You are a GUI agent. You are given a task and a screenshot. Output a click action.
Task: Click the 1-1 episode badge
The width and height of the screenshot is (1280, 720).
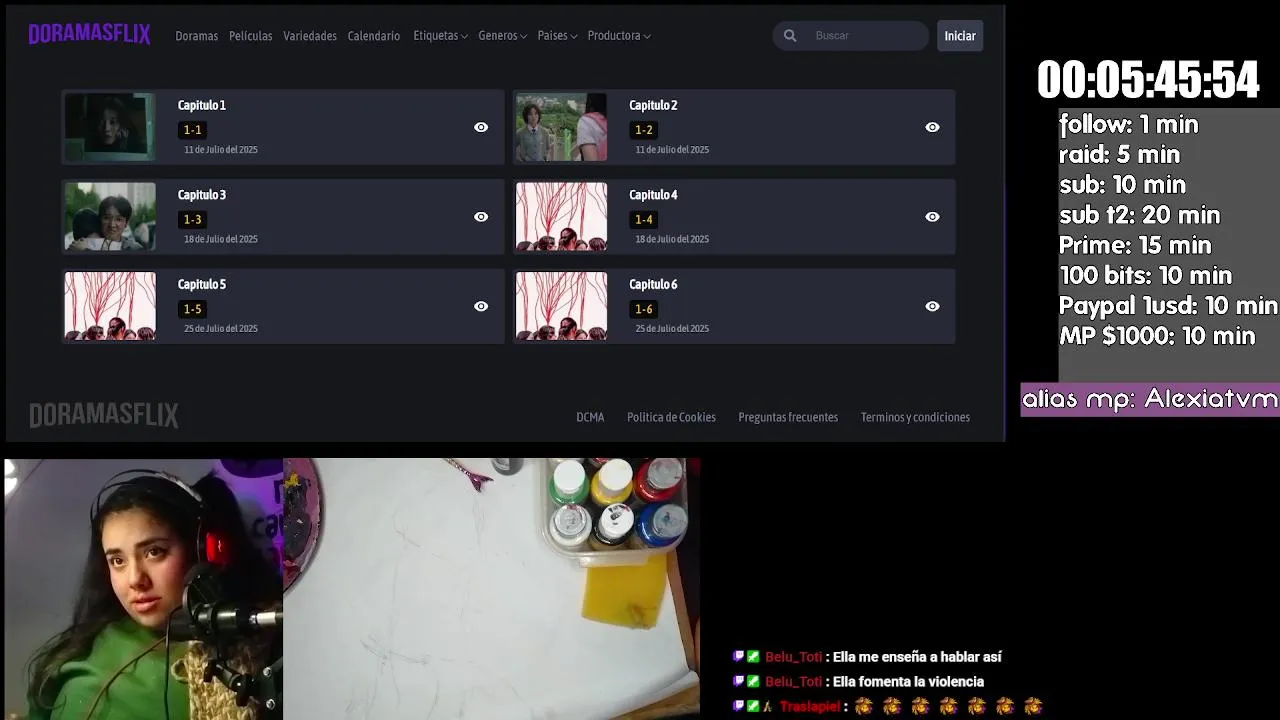pyautogui.click(x=192, y=130)
